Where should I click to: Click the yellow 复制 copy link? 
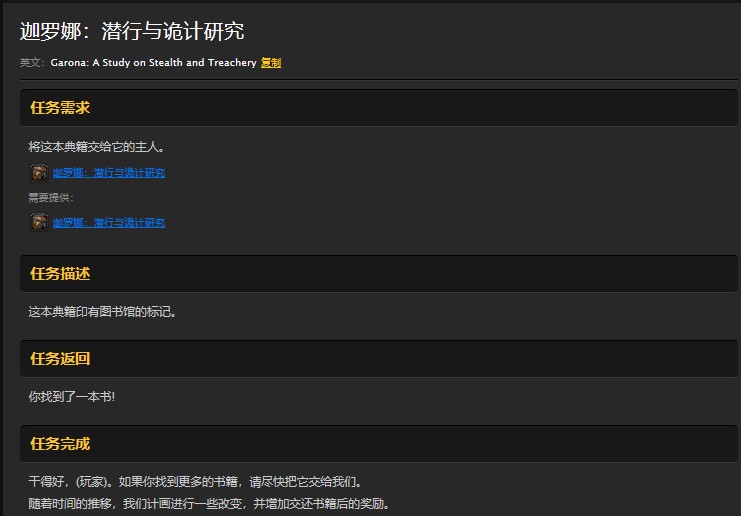click(x=271, y=63)
